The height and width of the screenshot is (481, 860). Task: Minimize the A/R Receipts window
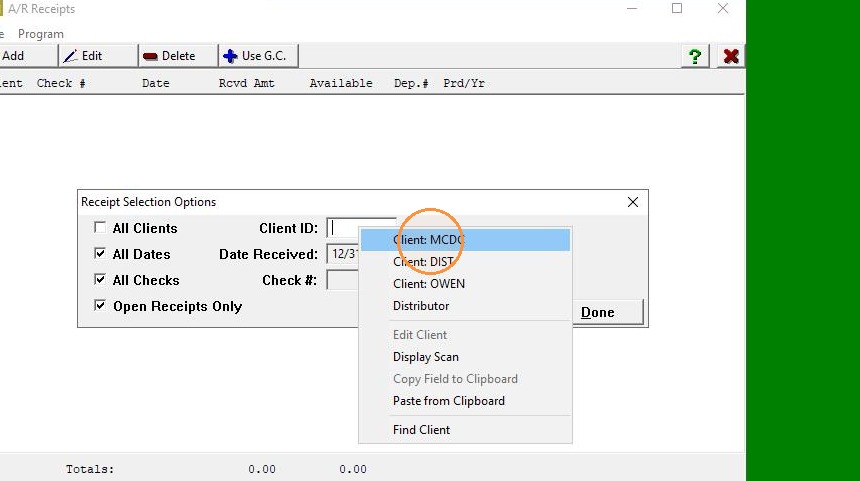632,8
